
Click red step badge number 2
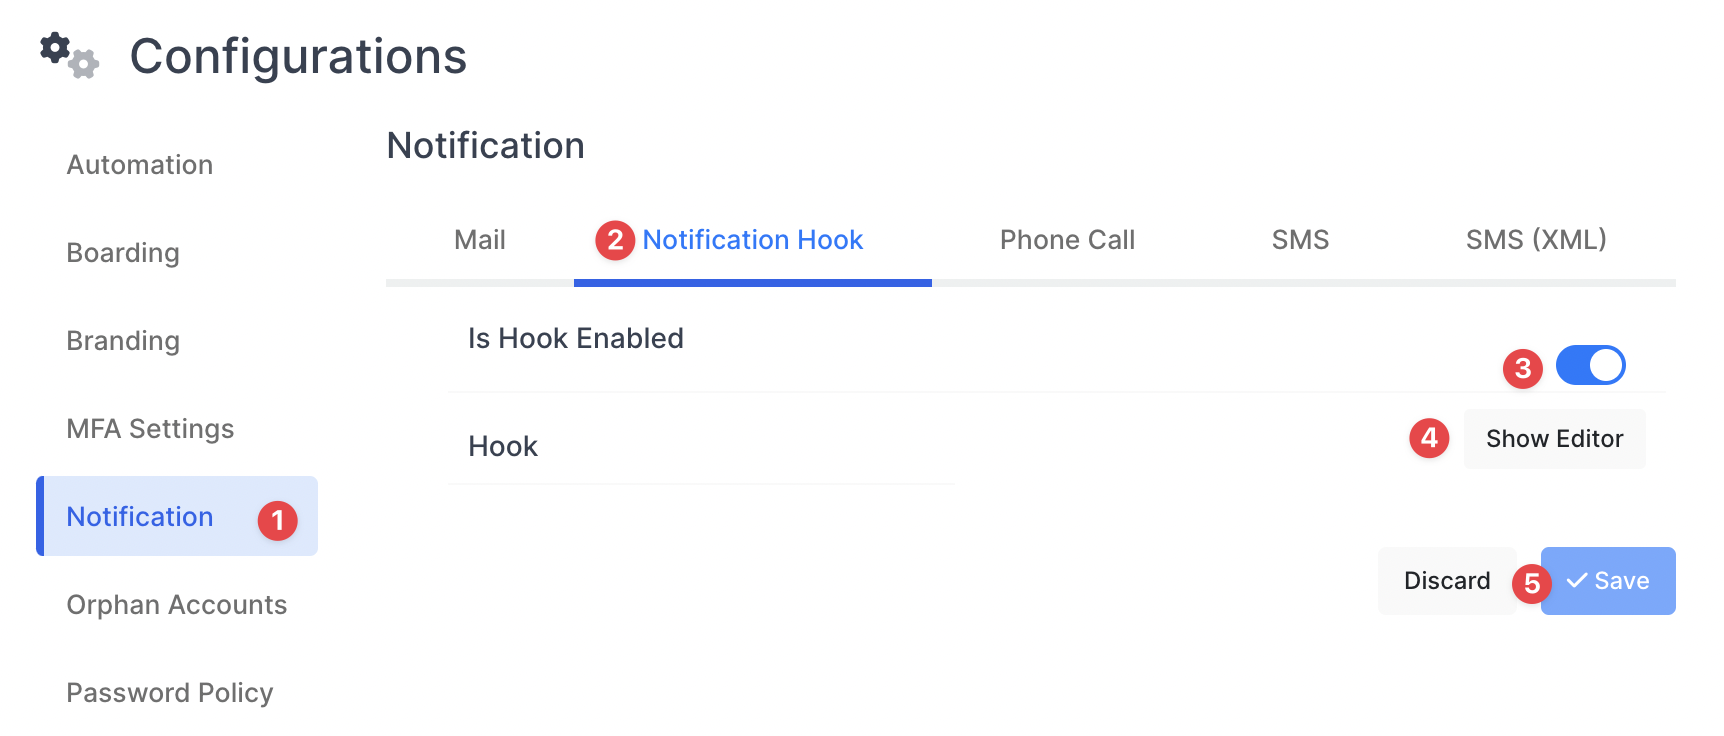coord(615,240)
